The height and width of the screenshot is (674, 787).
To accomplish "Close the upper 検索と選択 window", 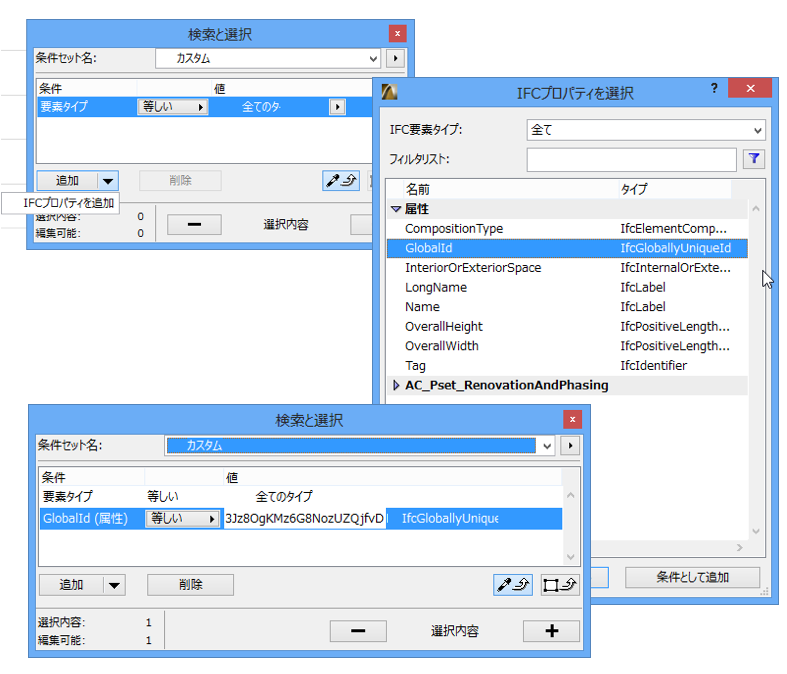I will tap(398, 34).
